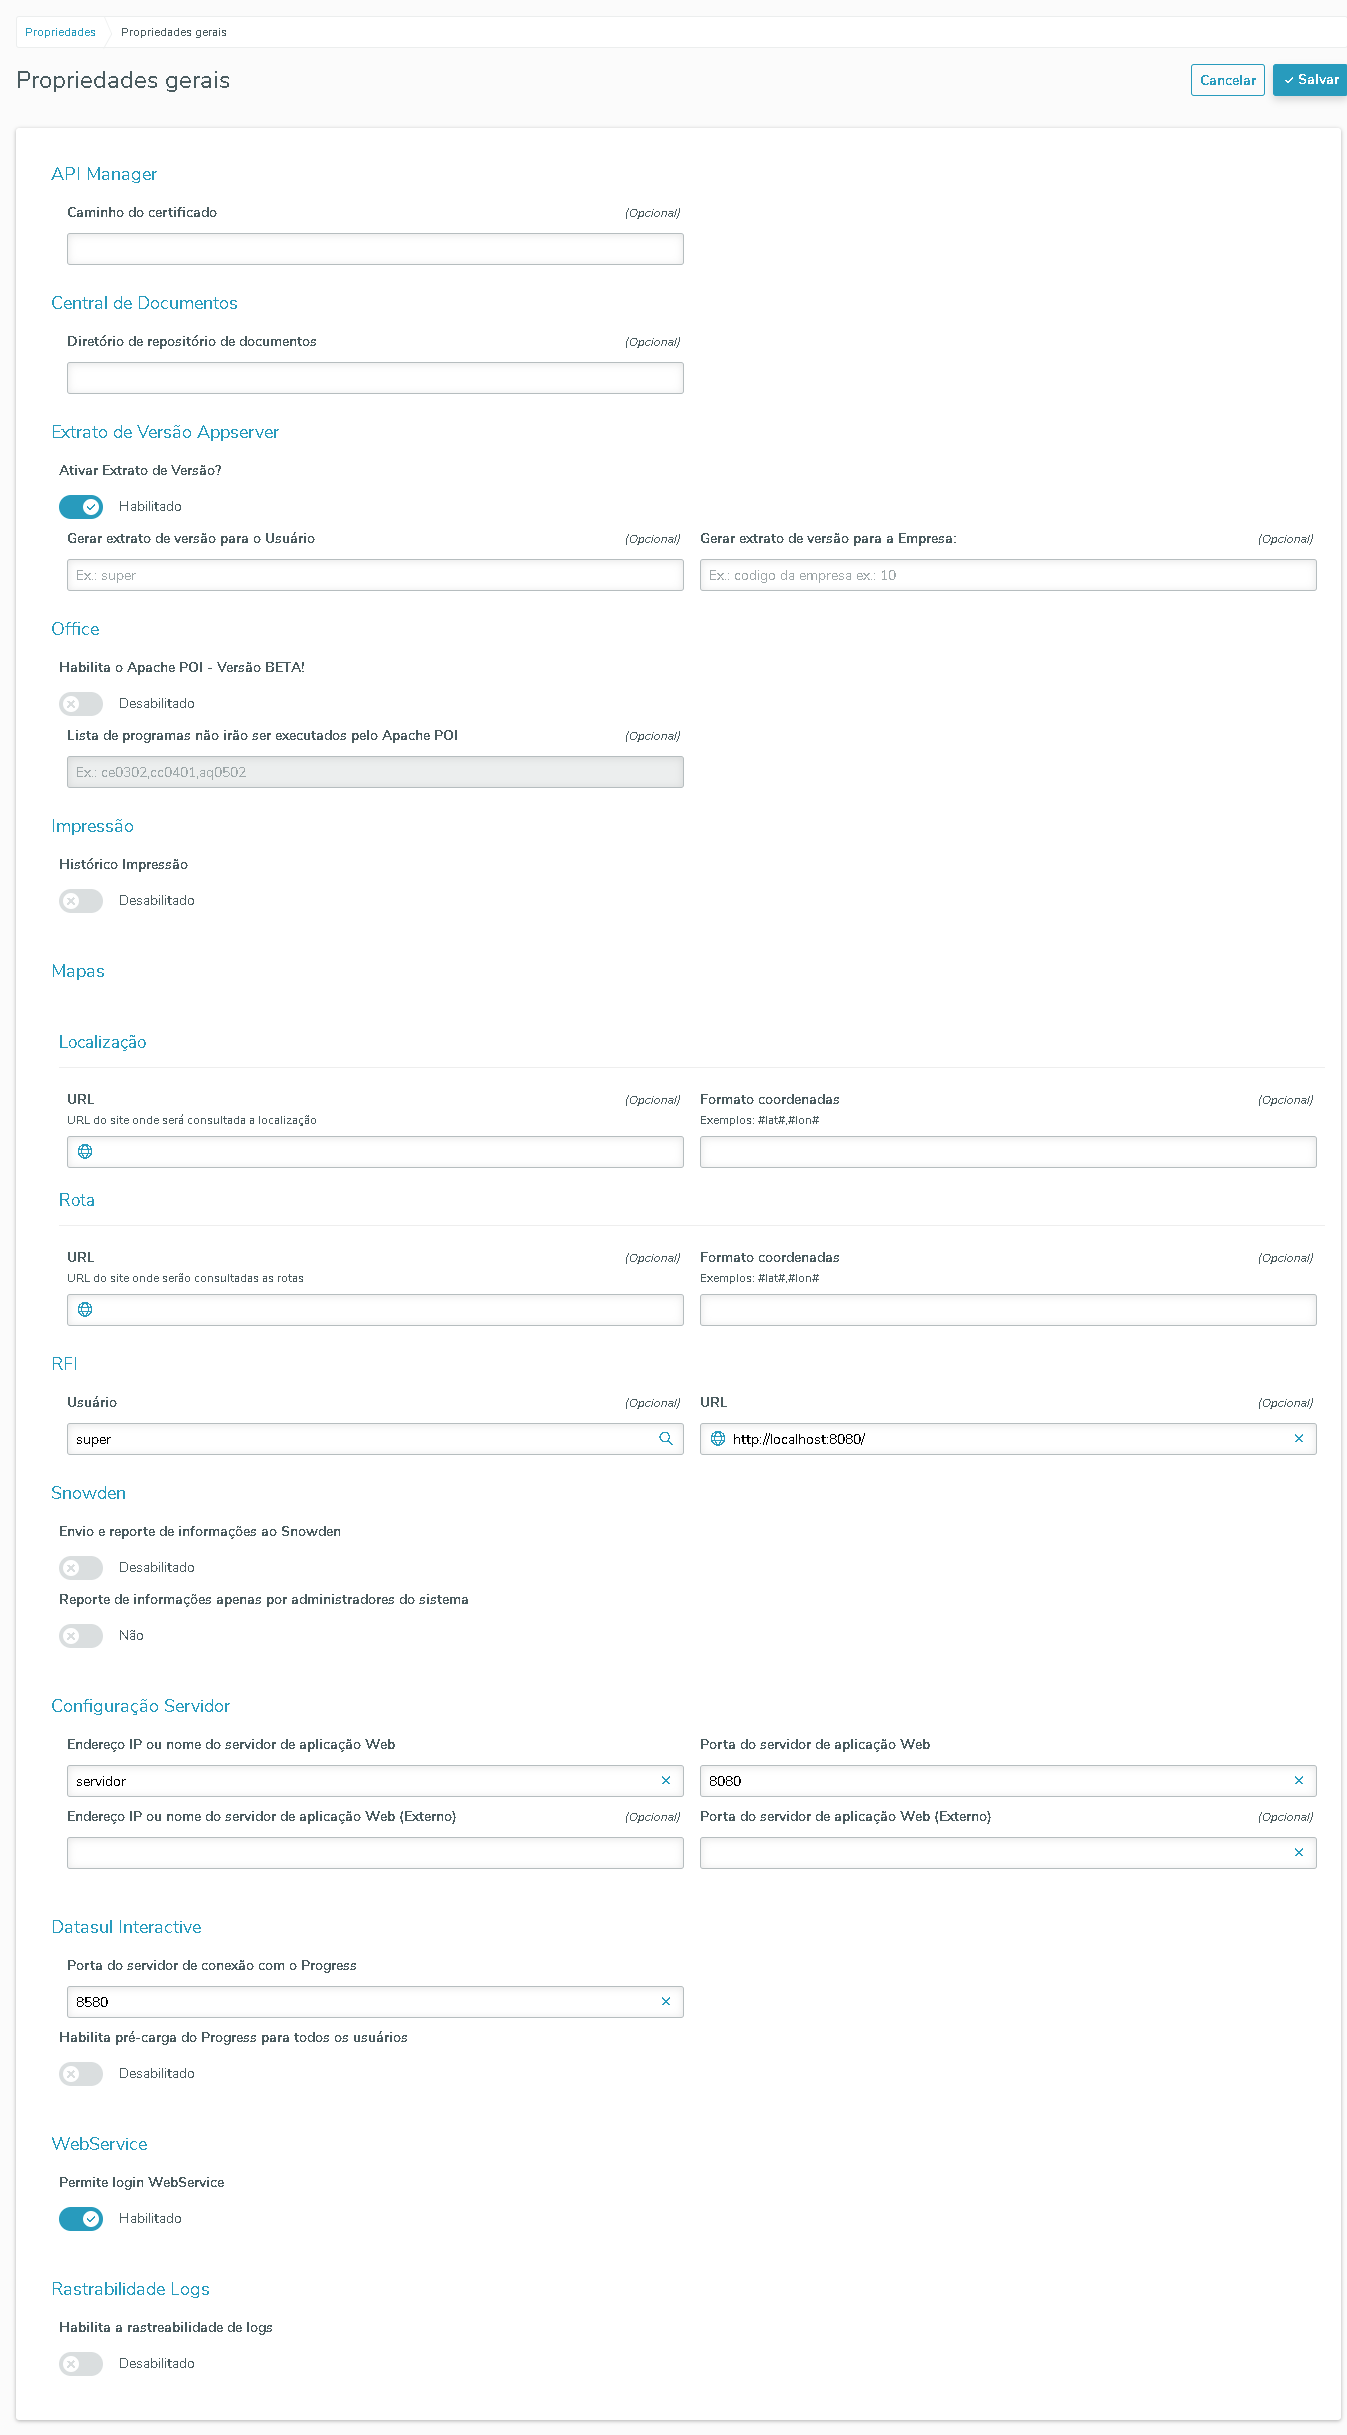Click the Cancelar button
This screenshot has width=1347, height=2435.
click(1227, 80)
